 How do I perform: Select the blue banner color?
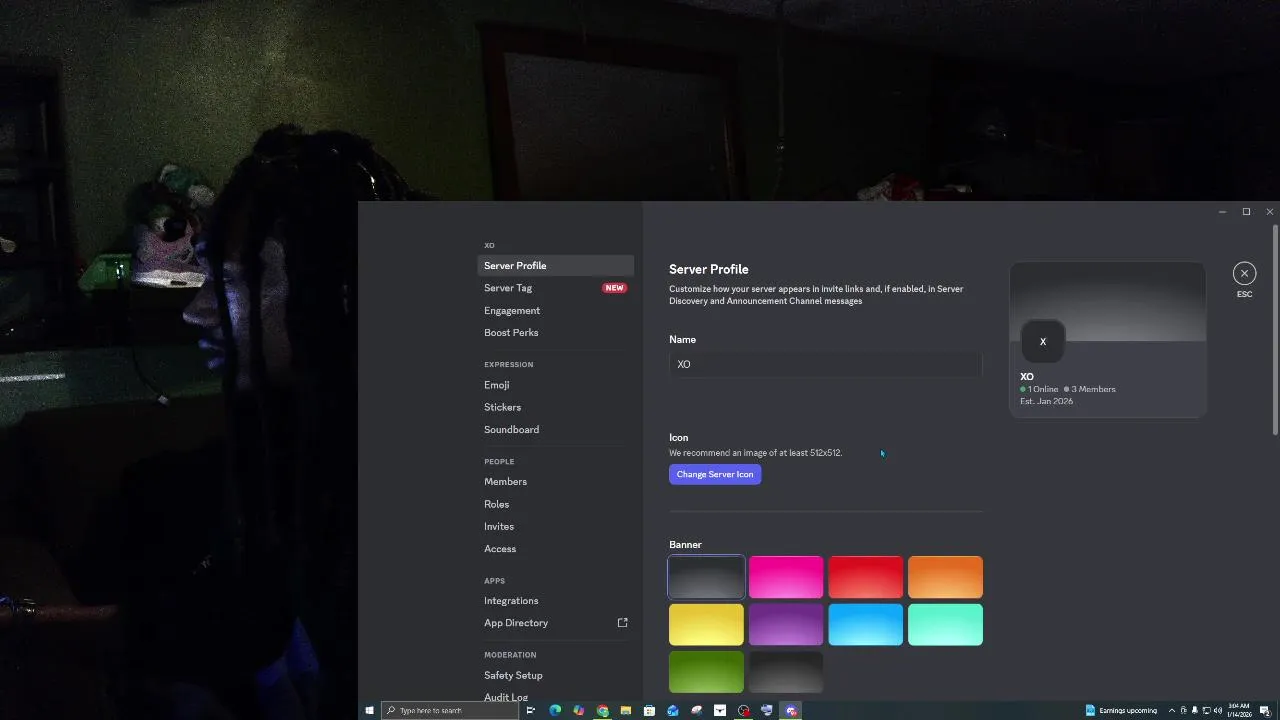tap(866, 625)
